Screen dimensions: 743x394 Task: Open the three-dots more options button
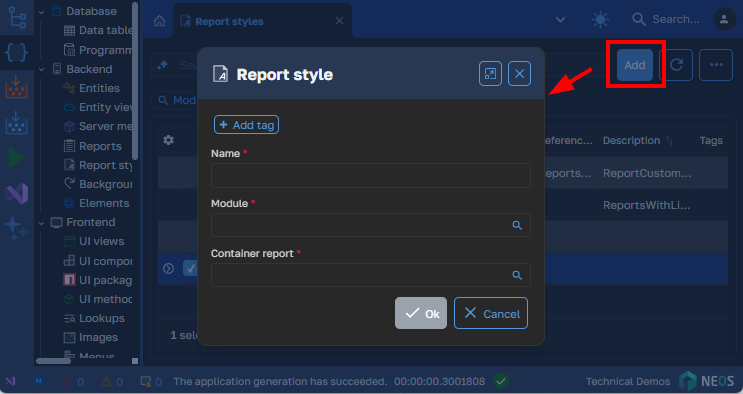[716, 65]
